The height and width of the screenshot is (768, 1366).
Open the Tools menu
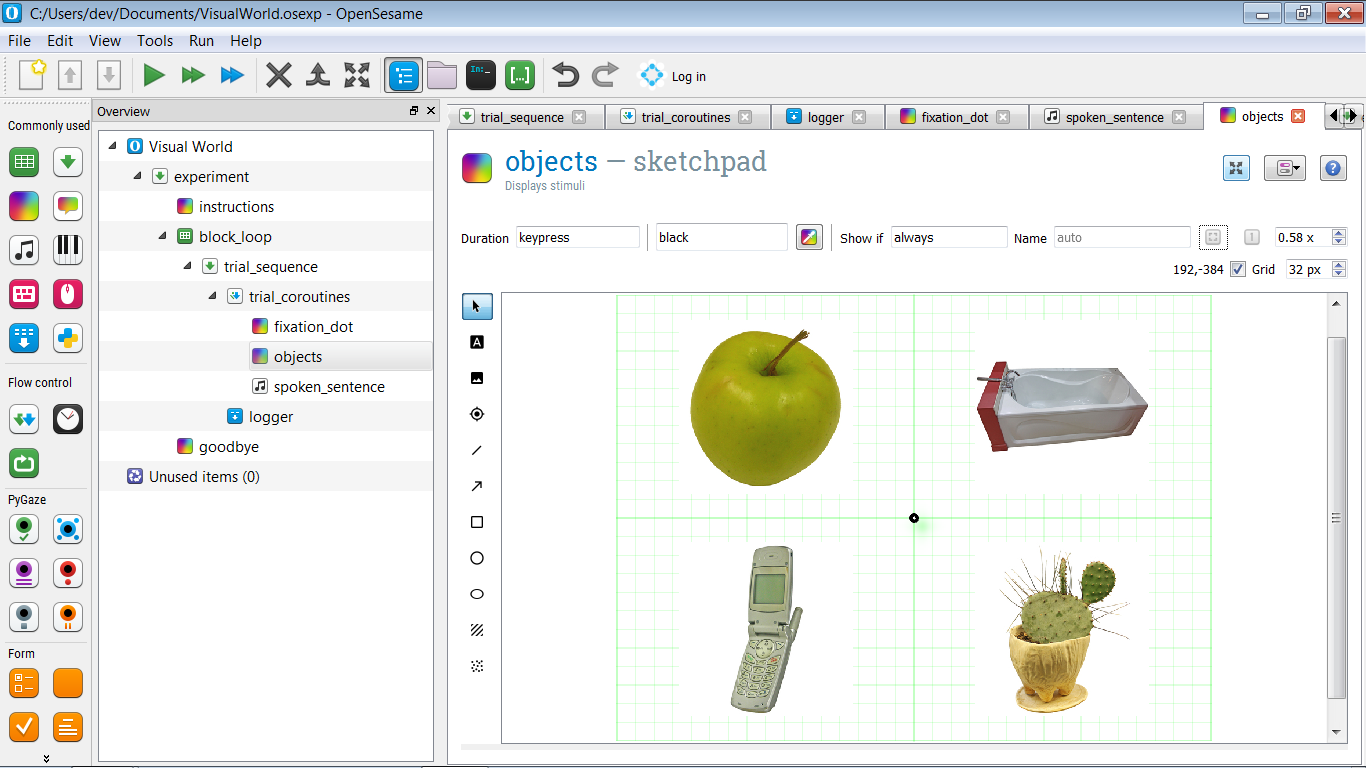tap(155, 41)
